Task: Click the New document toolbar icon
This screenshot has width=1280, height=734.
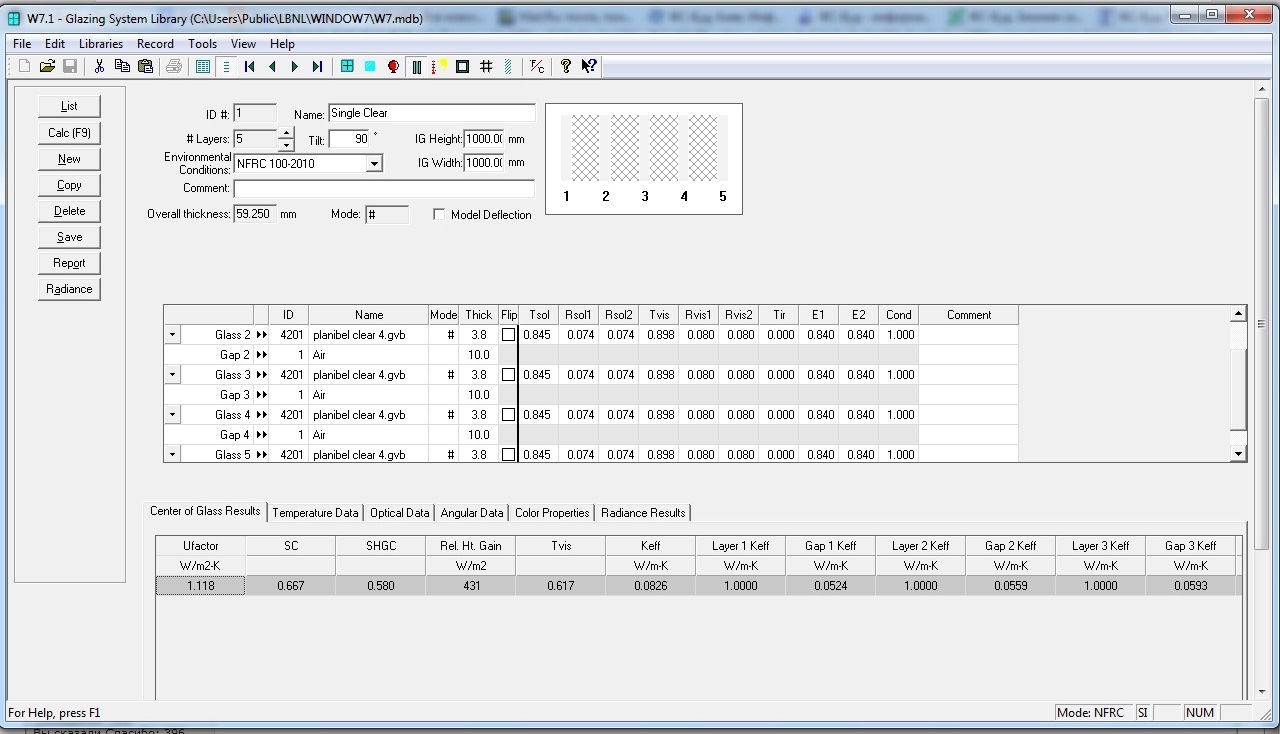Action: click(24, 66)
